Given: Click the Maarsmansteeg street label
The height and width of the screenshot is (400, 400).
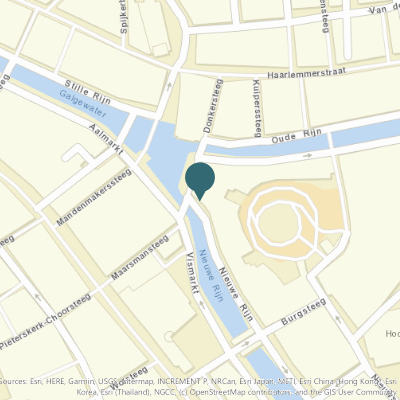Looking at the screenshot, I should point(140,257).
